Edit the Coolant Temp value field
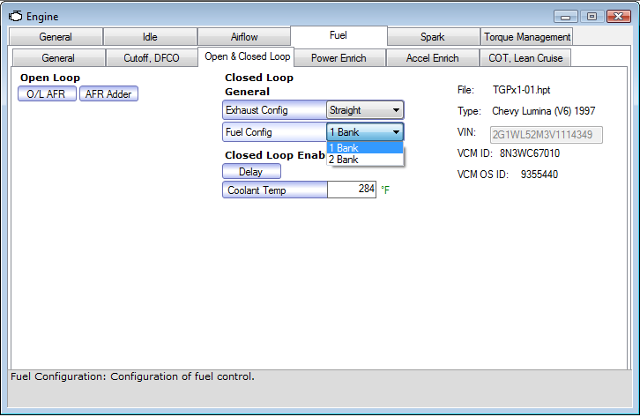The image size is (640, 417). pos(351,190)
